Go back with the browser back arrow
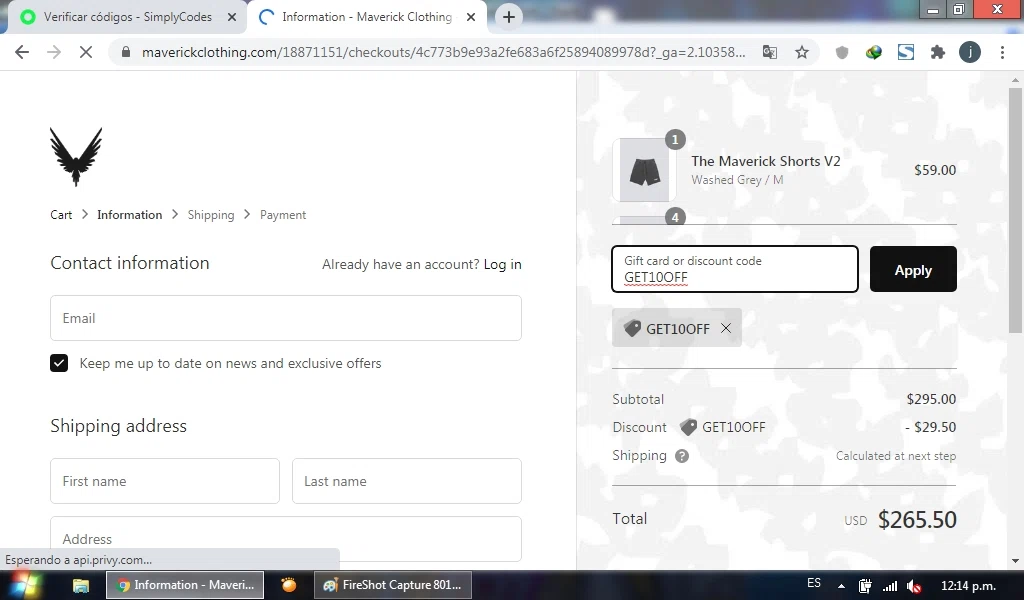1024x600 pixels. point(22,52)
